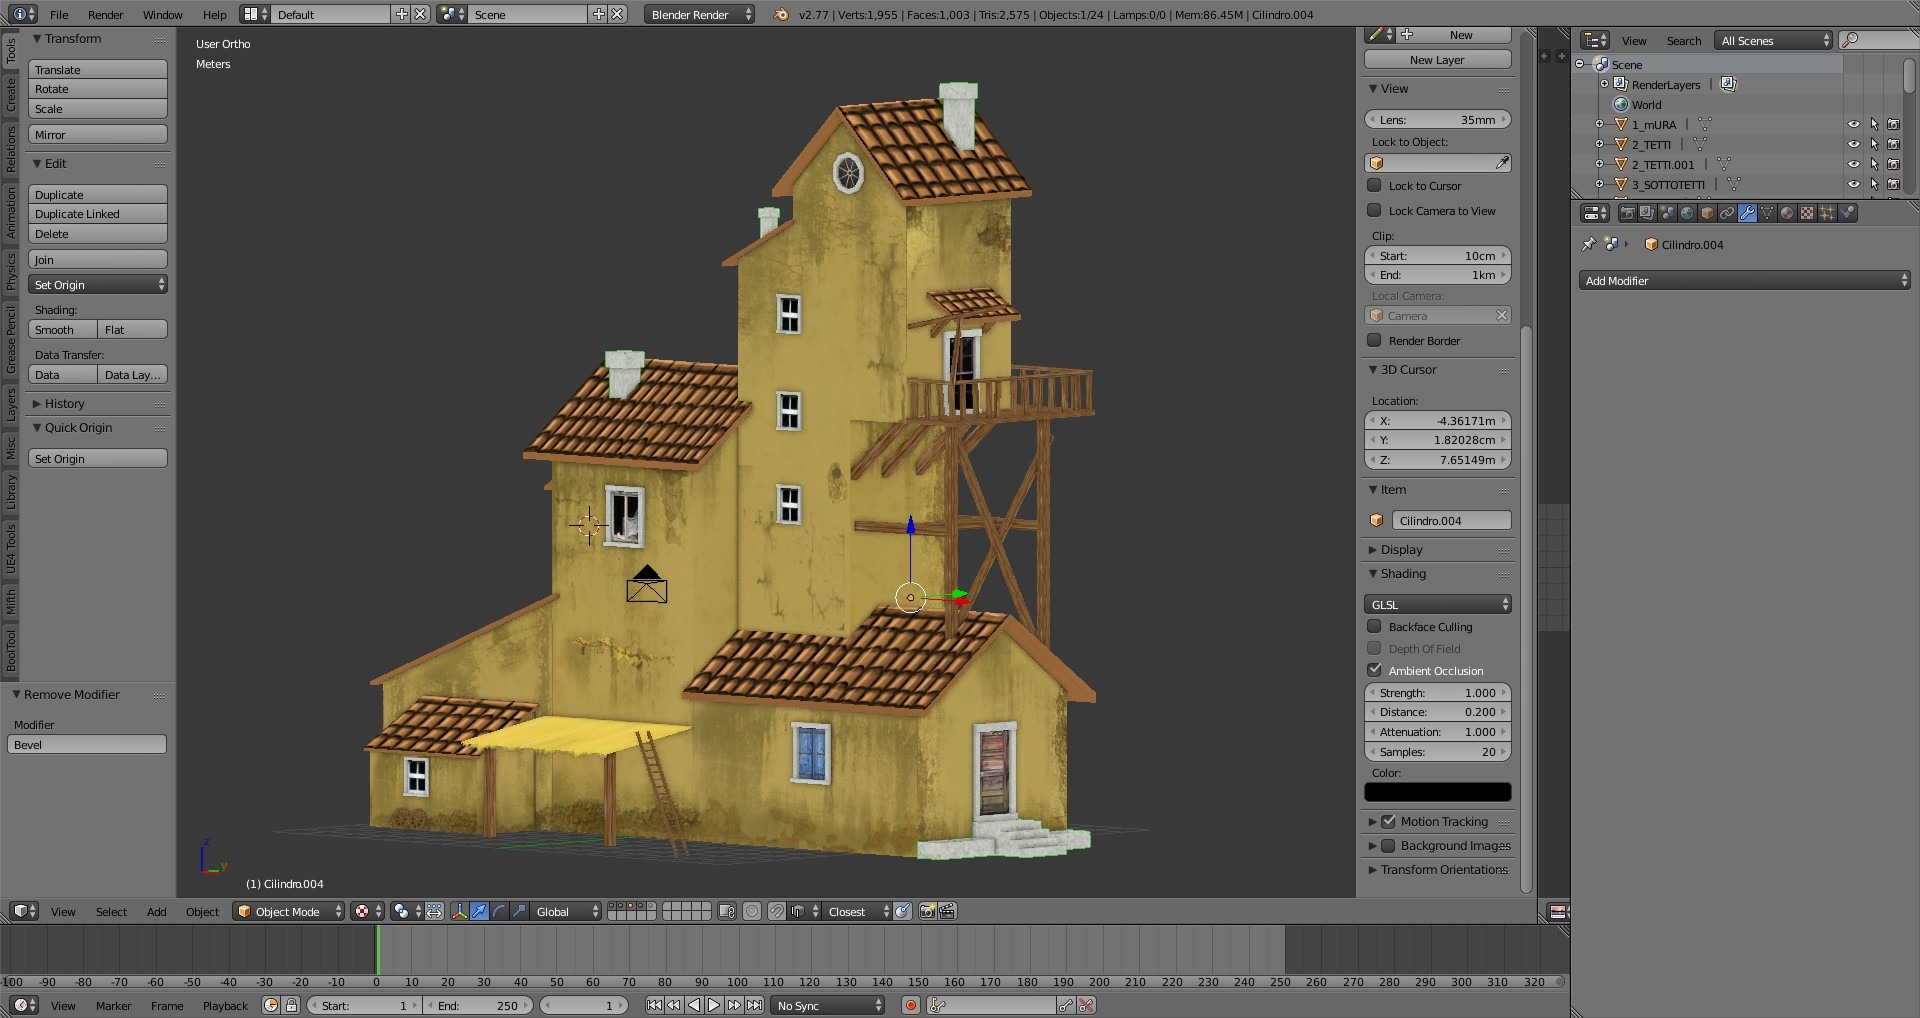
Task: Click the Ambient Occlusion black color swatch
Action: [x=1438, y=791]
